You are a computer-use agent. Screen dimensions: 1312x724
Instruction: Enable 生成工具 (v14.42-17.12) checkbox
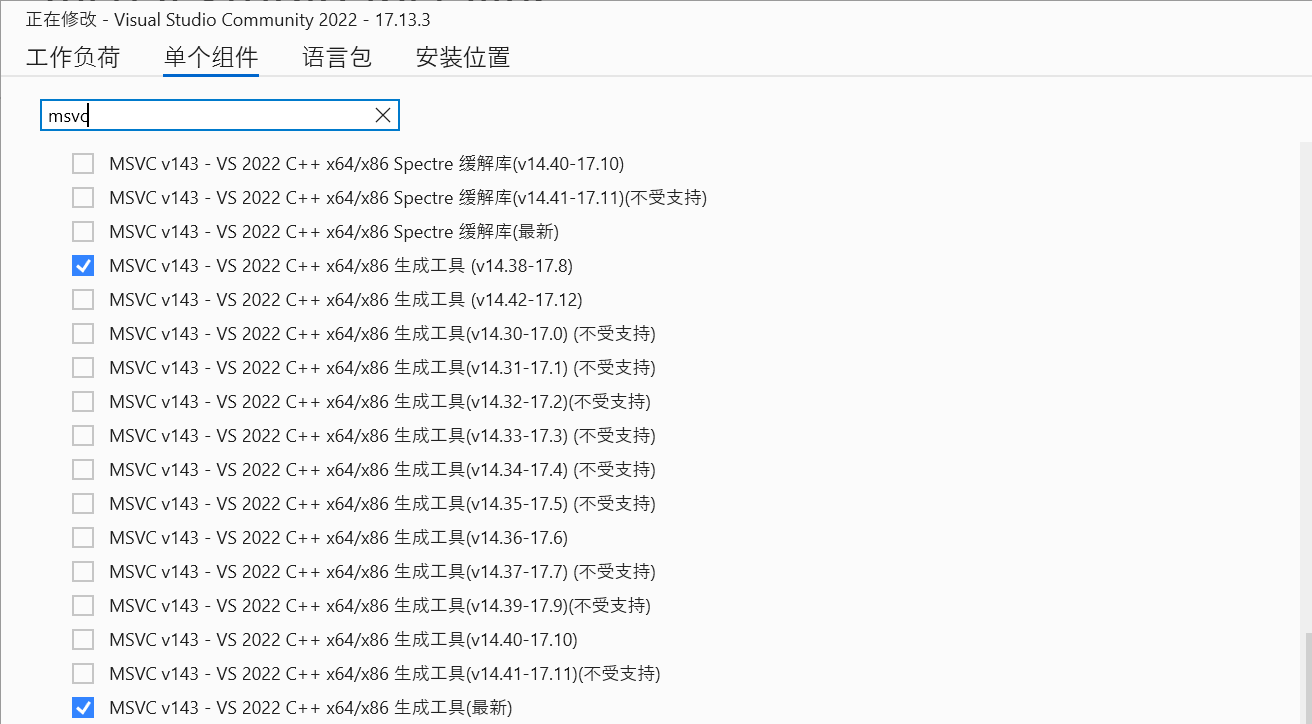(x=83, y=299)
